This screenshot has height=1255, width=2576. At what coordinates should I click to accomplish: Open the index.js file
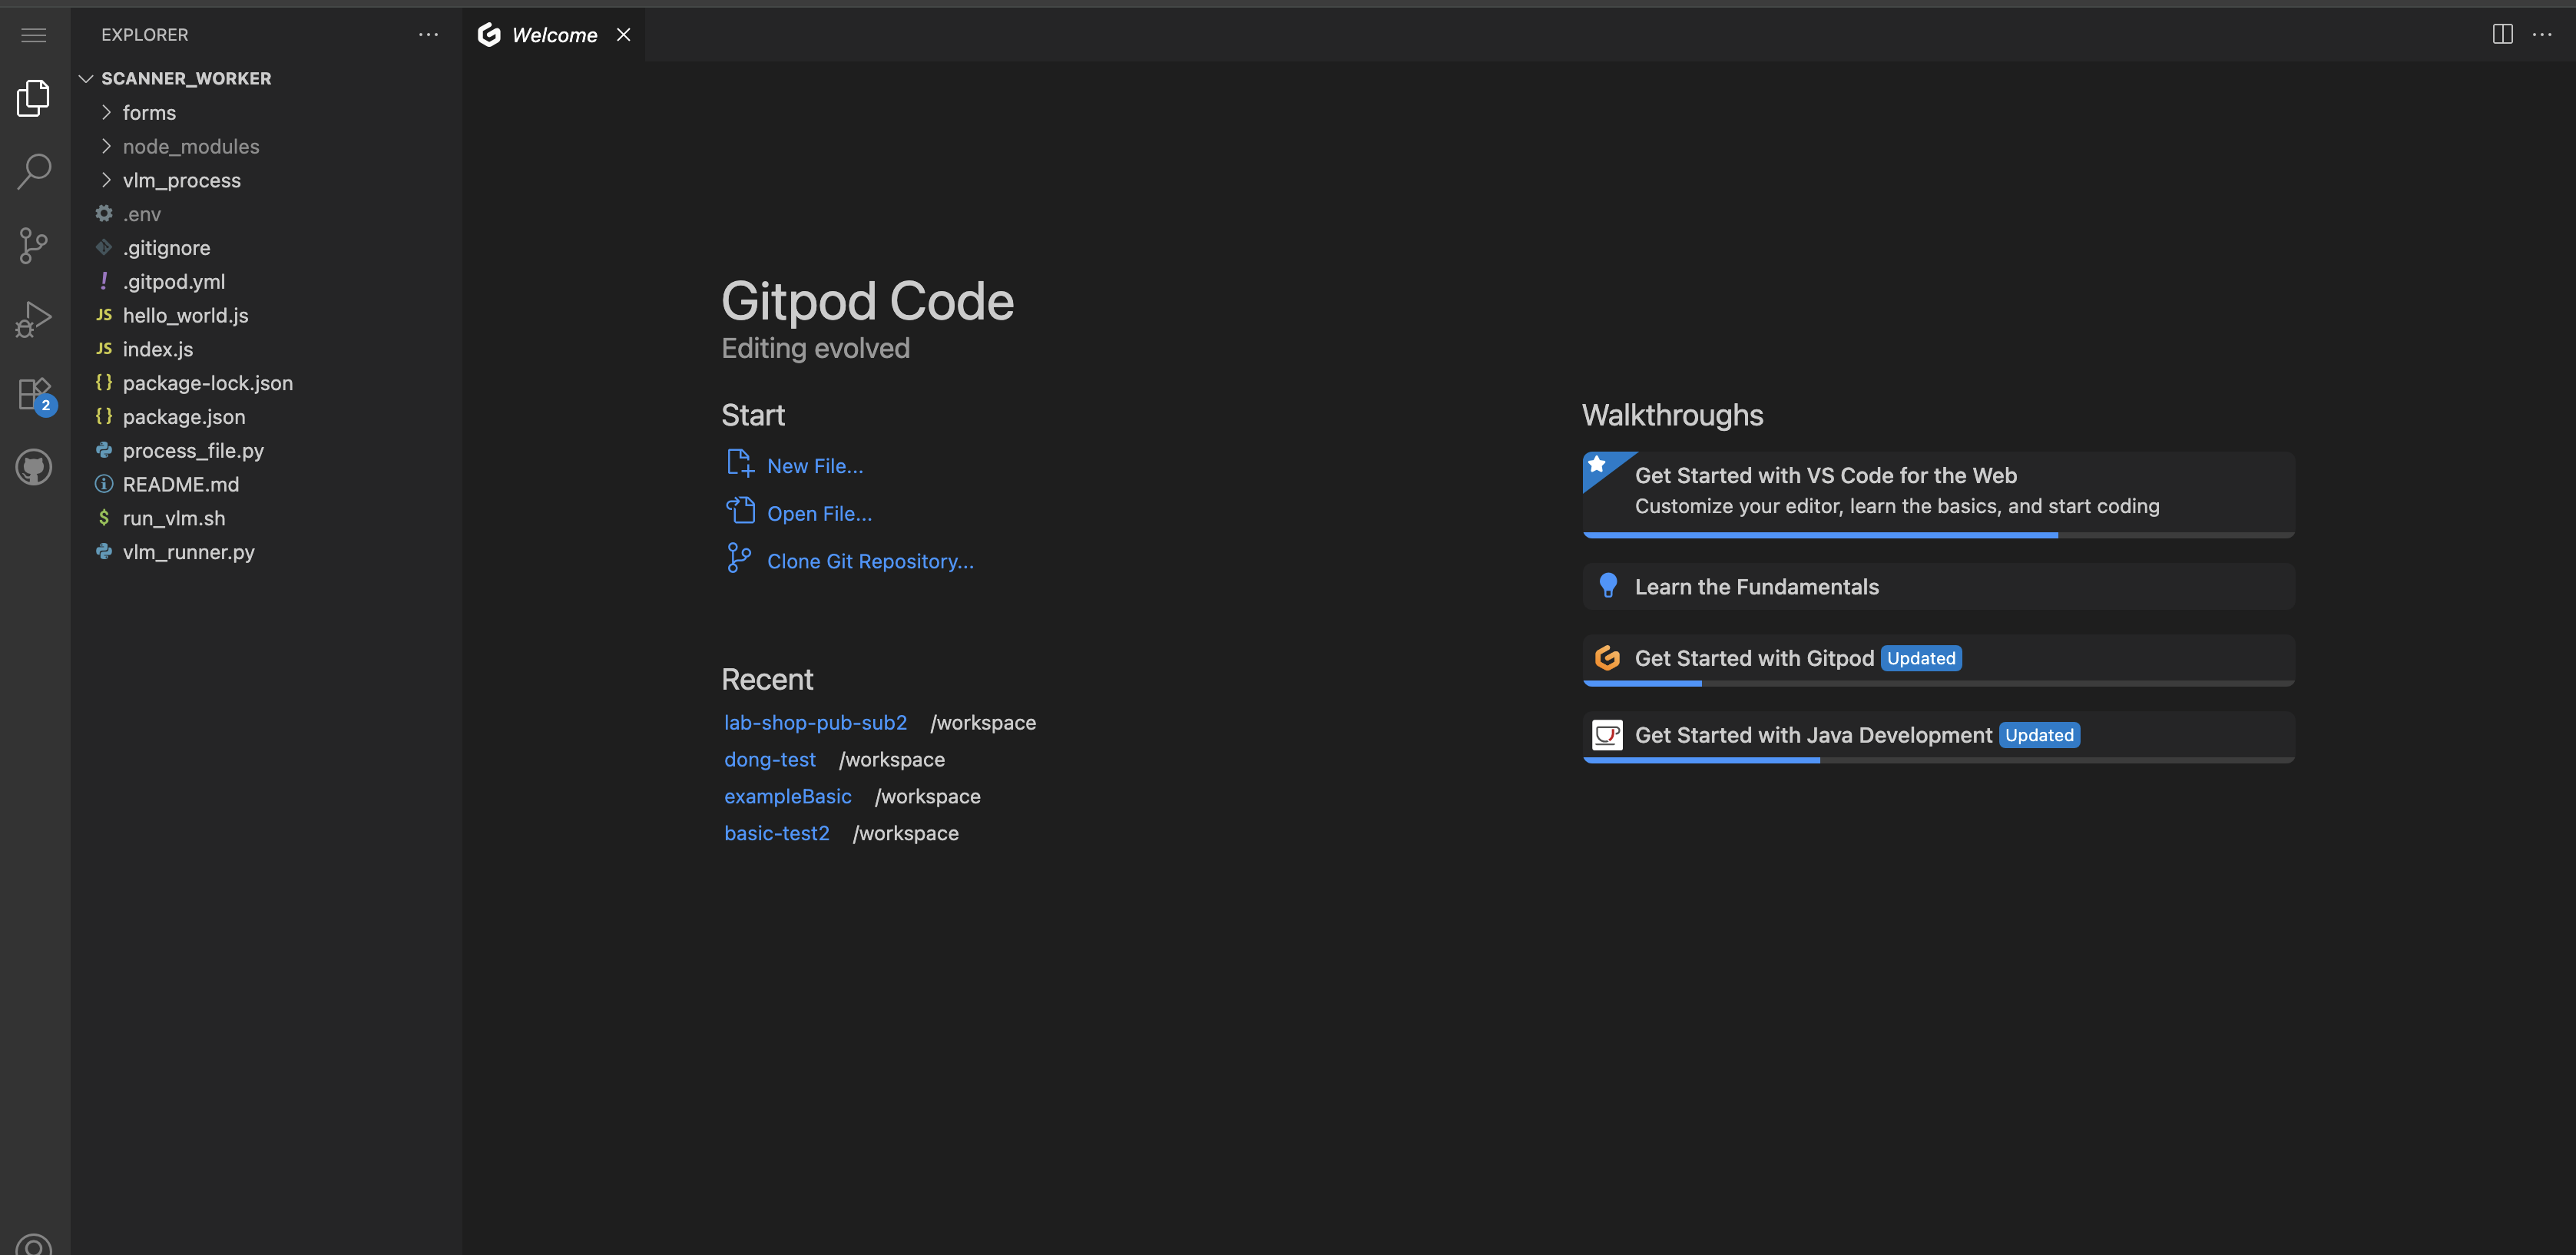[x=158, y=349]
